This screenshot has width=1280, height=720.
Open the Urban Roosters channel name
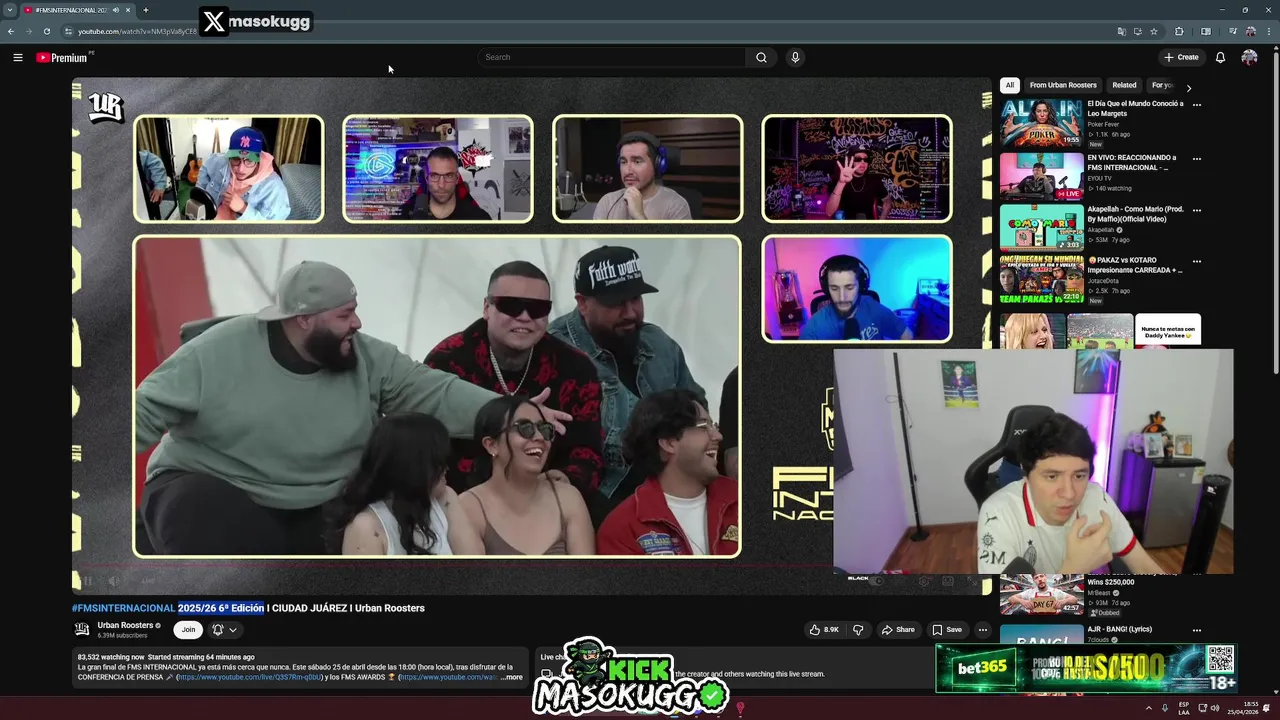click(125, 625)
